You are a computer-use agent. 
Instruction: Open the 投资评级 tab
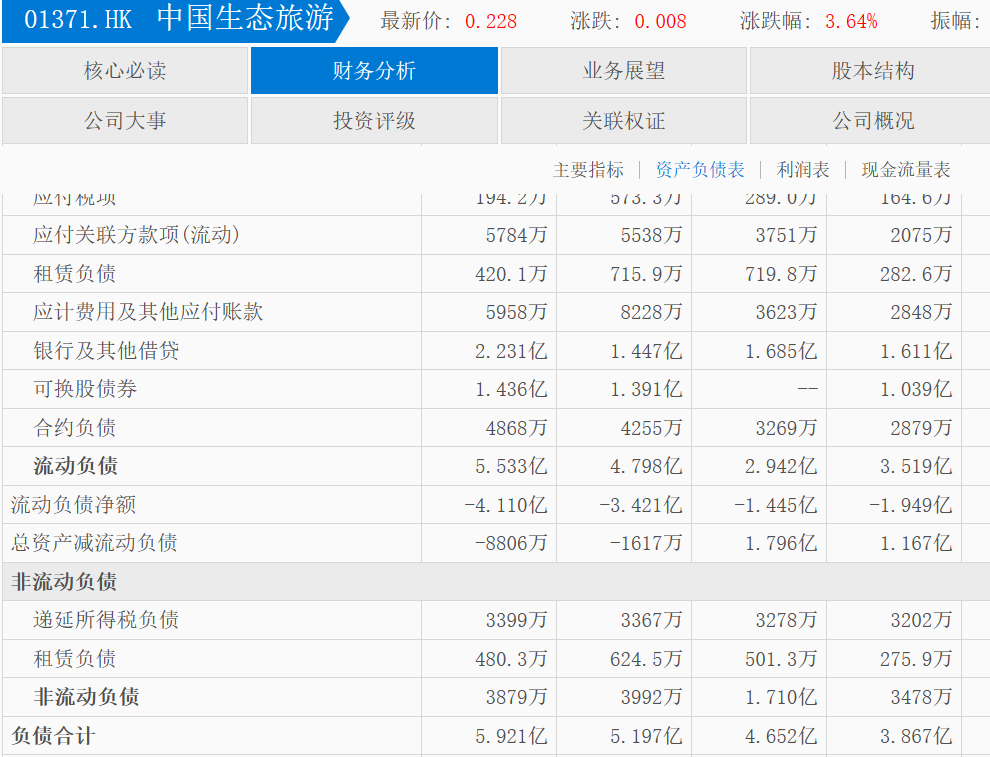(x=374, y=121)
